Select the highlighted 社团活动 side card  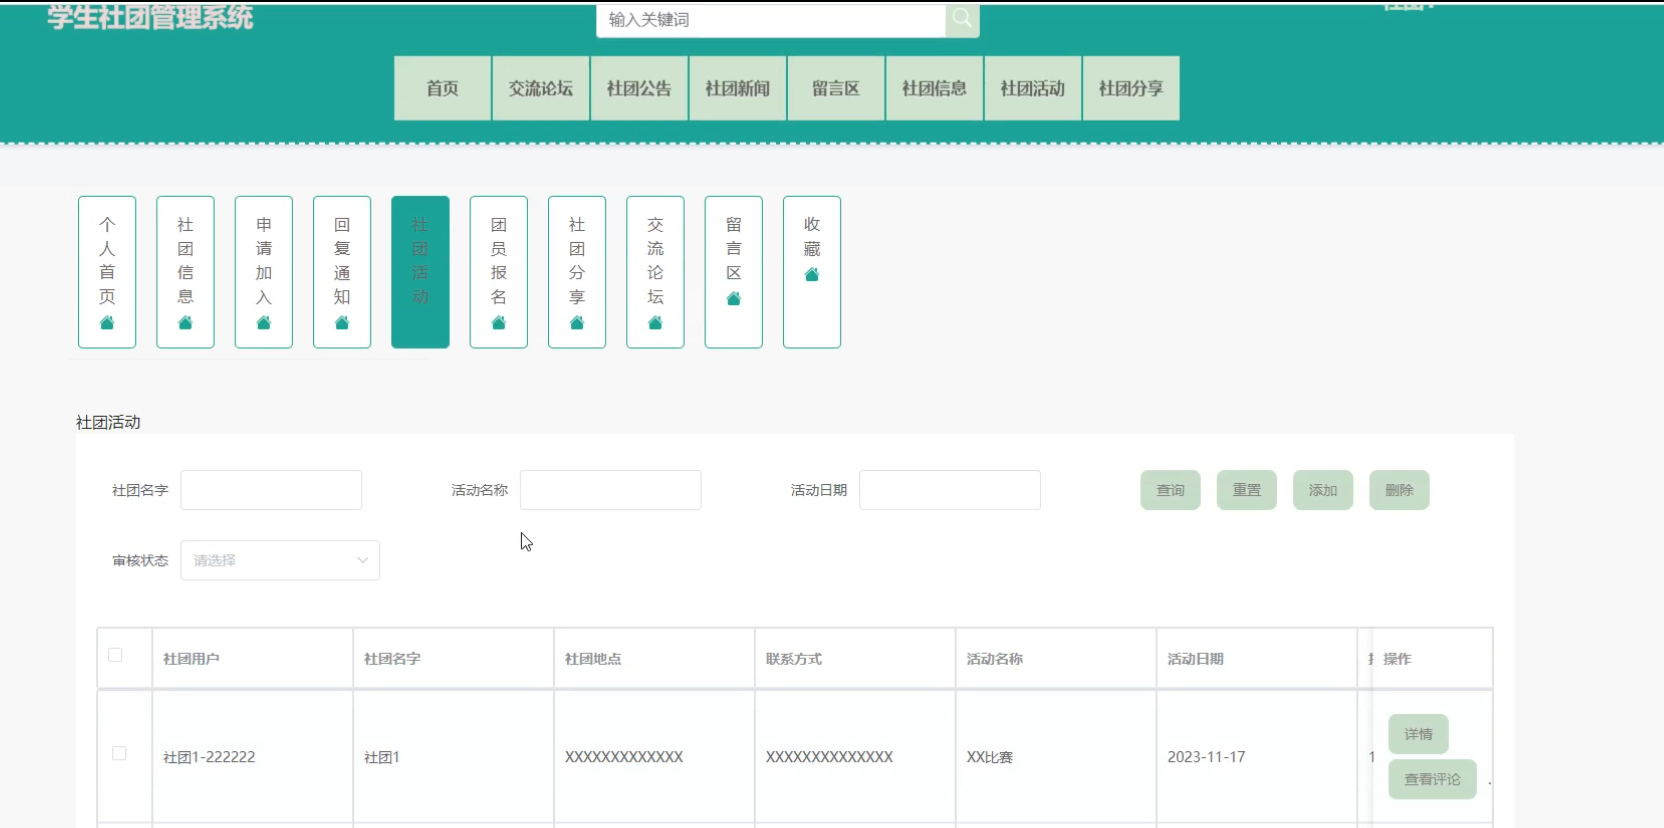pos(420,272)
